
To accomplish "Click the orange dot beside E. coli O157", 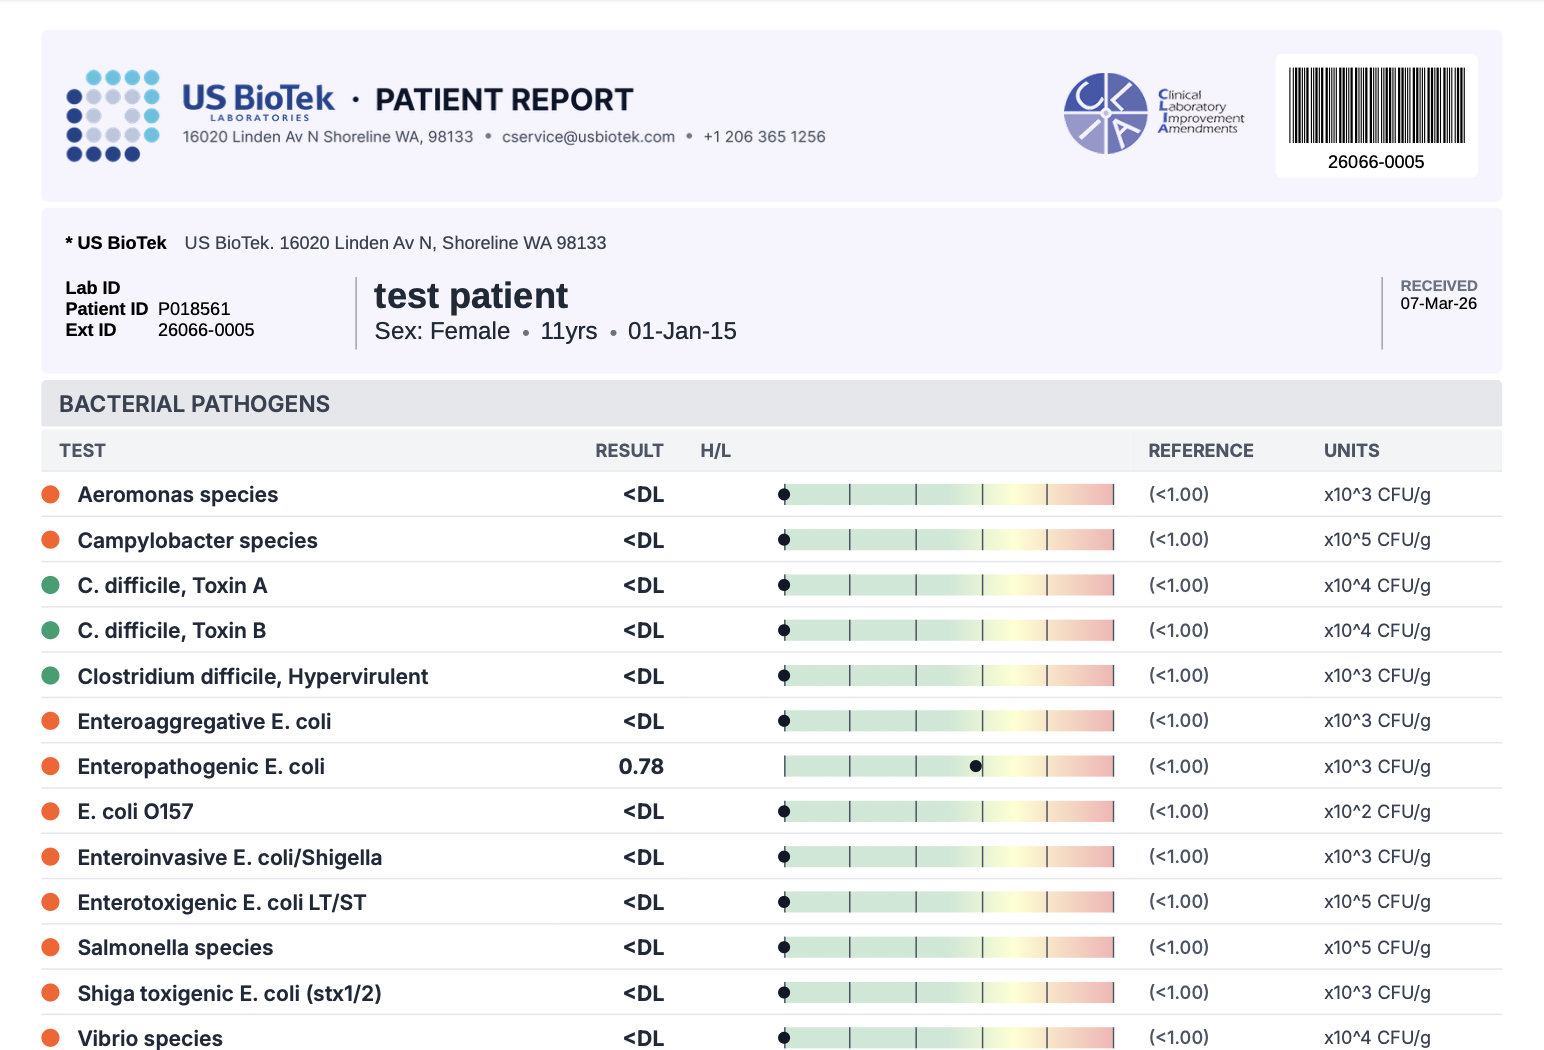I will [51, 812].
